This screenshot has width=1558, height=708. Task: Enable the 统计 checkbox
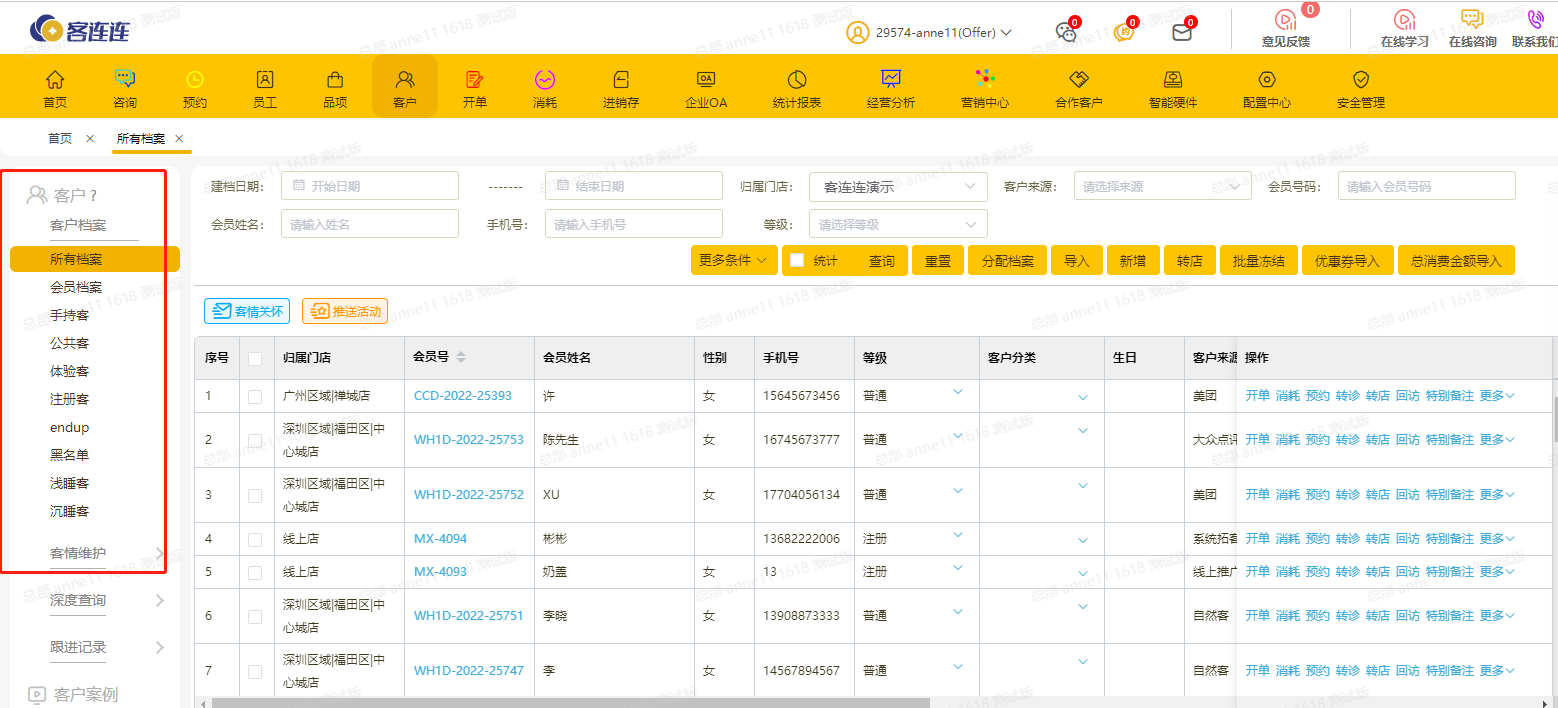click(797, 261)
